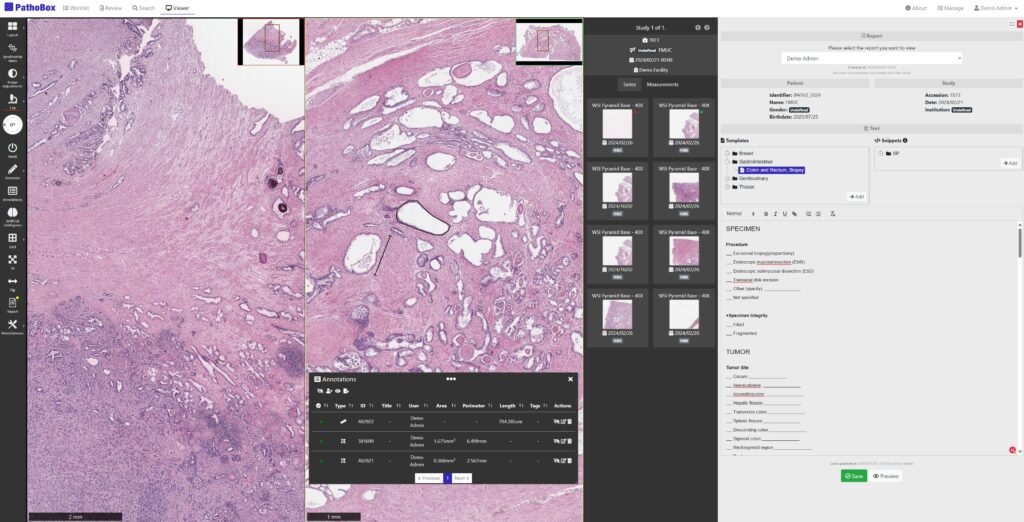The height and width of the screenshot is (522, 1024).
Task: Toggle visibility of annotation 381699
Action: (556, 442)
